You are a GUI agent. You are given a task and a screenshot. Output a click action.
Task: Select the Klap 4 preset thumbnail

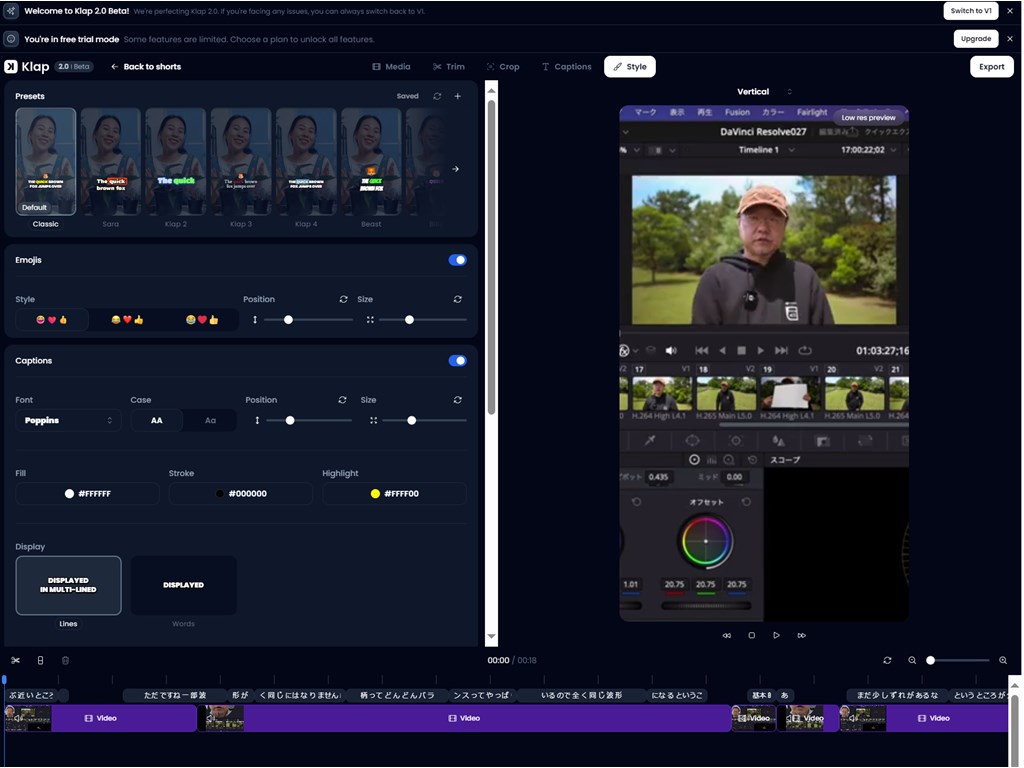click(306, 161)
